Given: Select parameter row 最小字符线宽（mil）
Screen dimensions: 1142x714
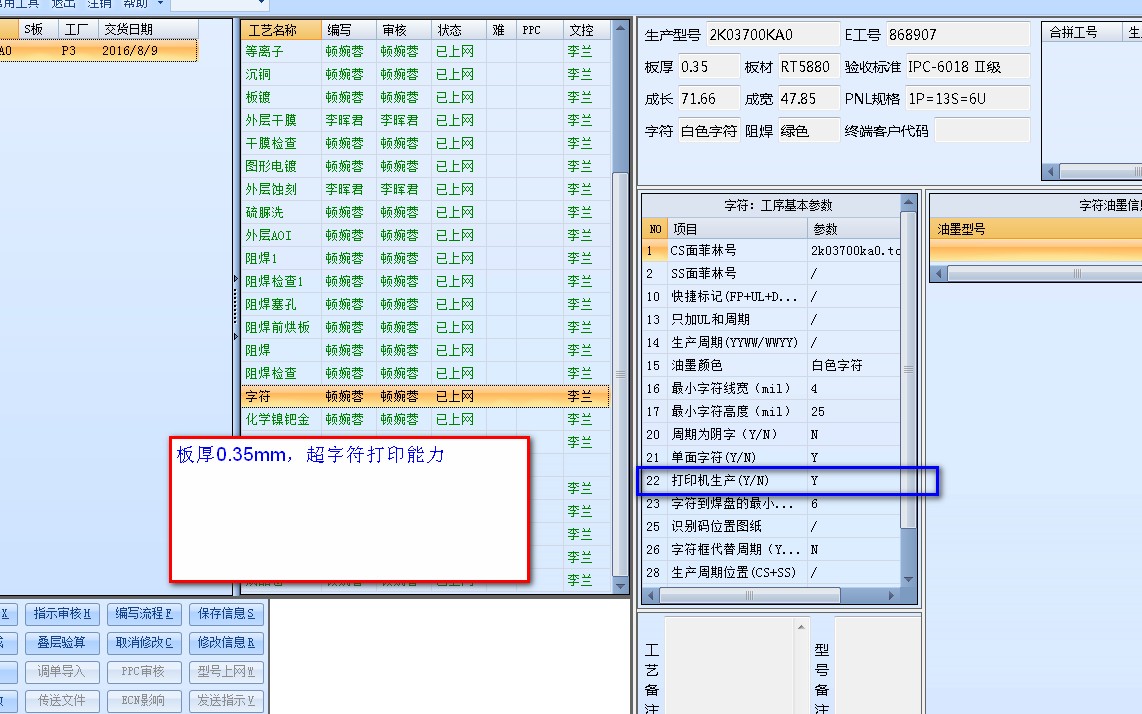Looking at the screenshot, I should click(x=772, y=389).
